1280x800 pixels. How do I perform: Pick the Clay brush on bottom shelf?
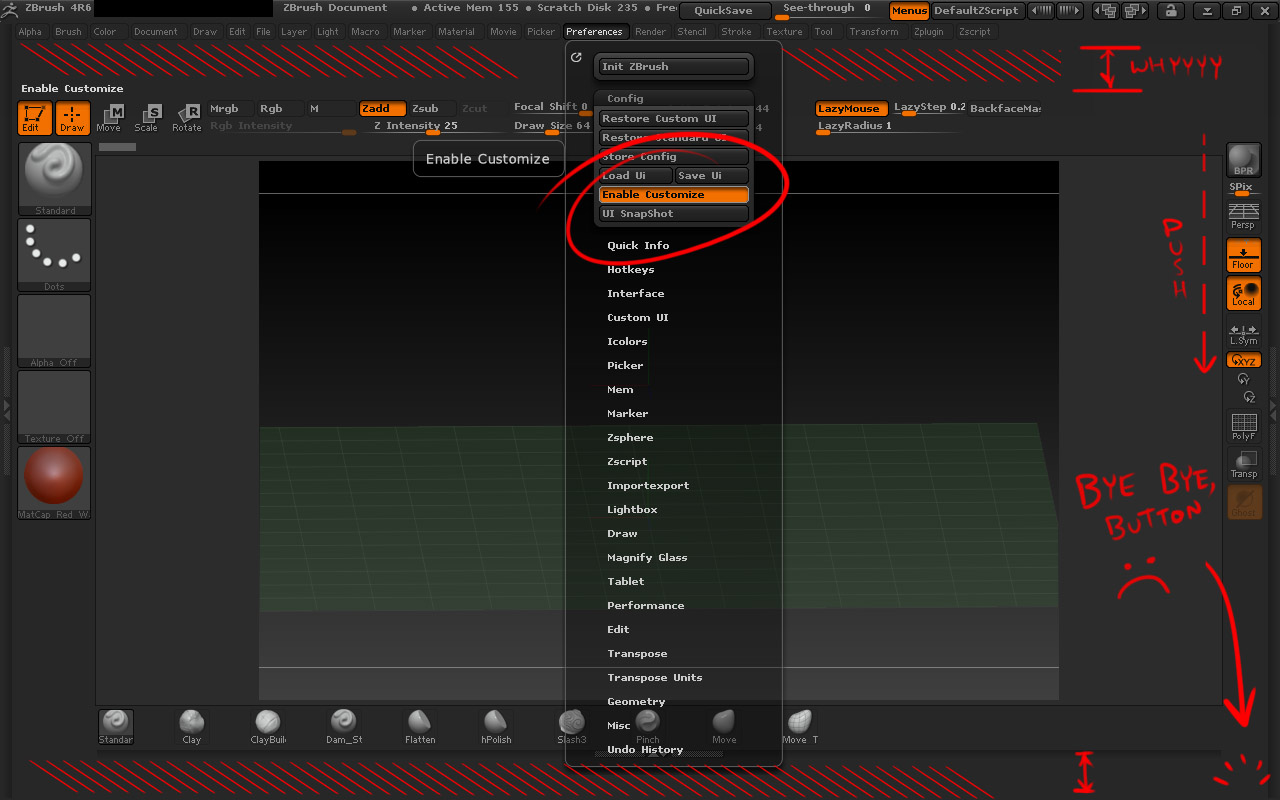point(191,726)
